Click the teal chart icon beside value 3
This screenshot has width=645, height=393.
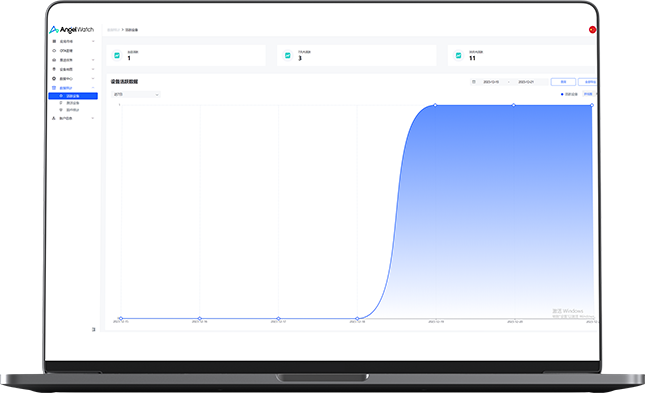(288, 55)
